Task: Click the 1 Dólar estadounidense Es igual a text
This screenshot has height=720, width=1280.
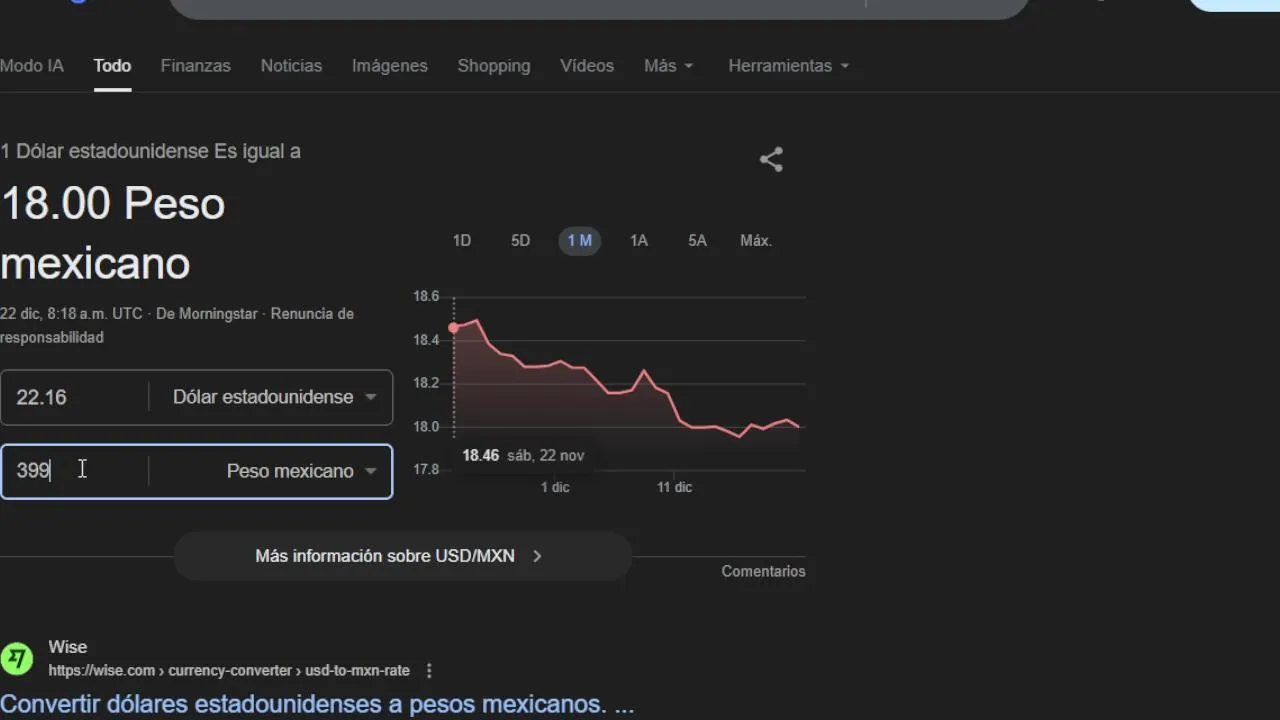Action: click(150, 151)
